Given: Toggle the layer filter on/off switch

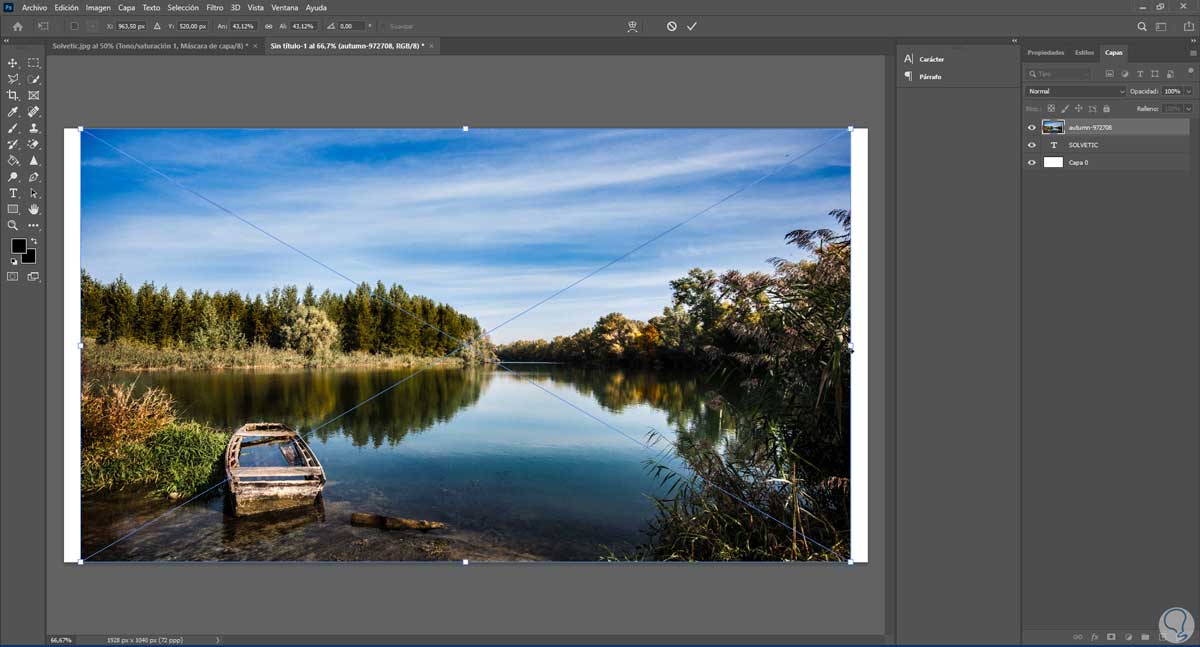Looking at the screenshot, I should (x=1190, y=74).
